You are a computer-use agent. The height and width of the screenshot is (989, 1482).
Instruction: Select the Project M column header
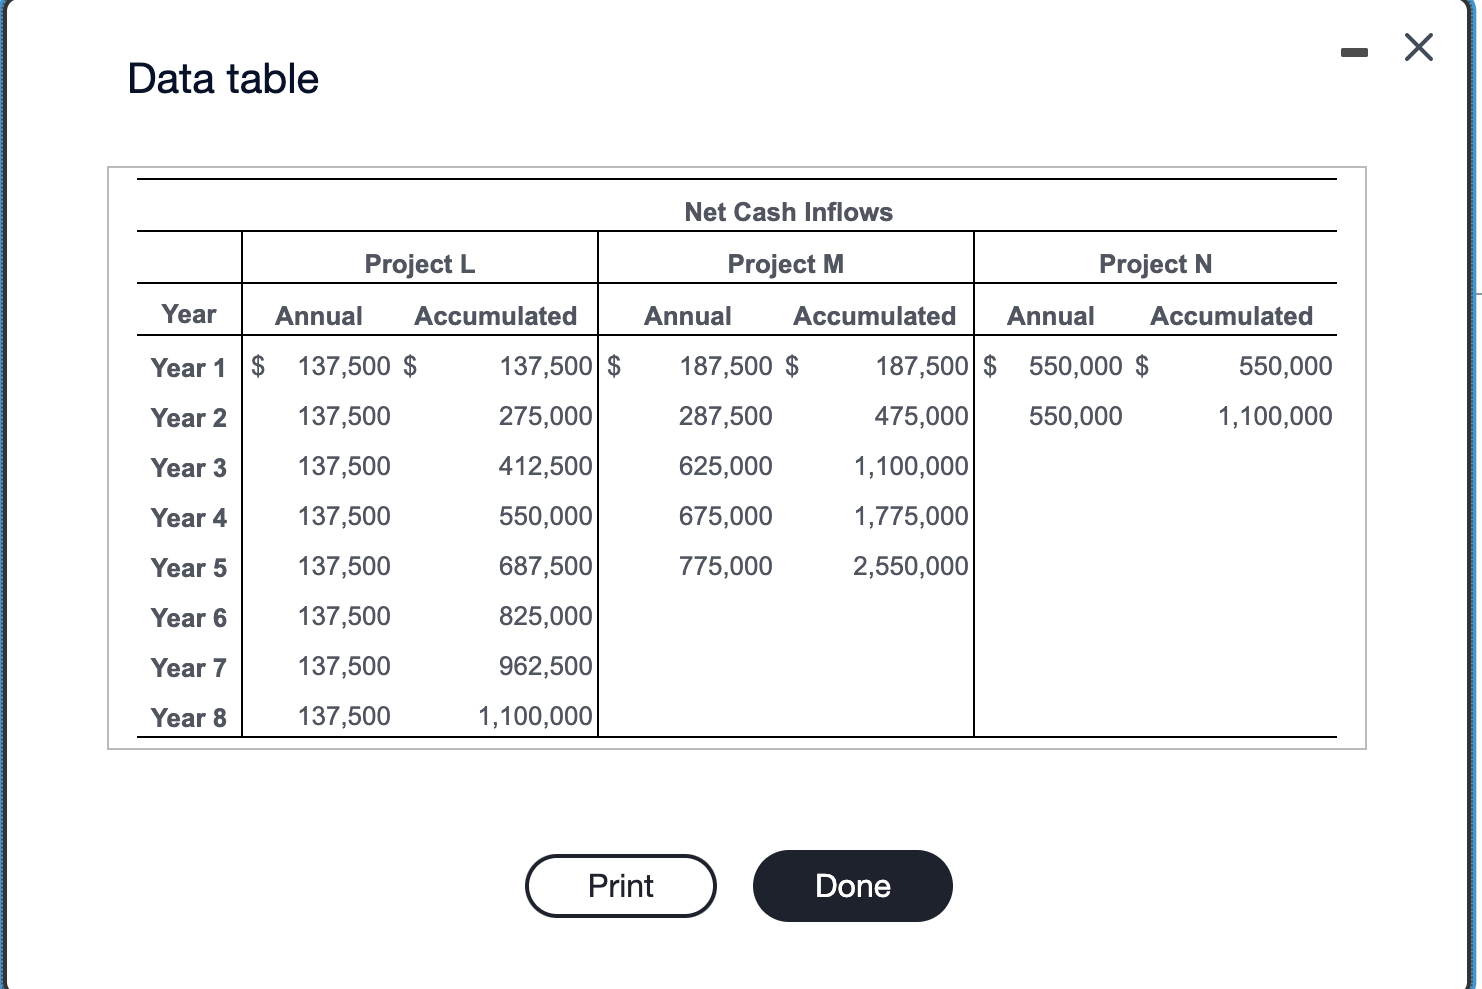click(x=786, y=263)
